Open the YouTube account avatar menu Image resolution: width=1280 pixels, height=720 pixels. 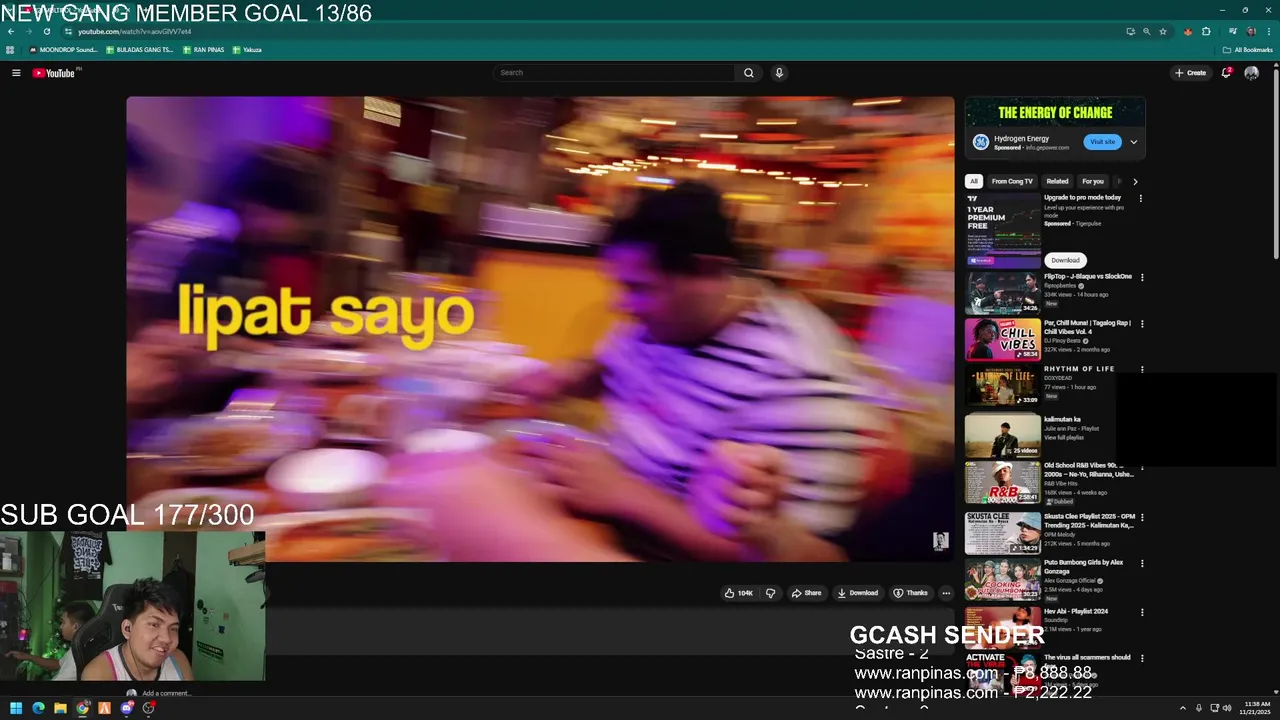point(1251,73)
